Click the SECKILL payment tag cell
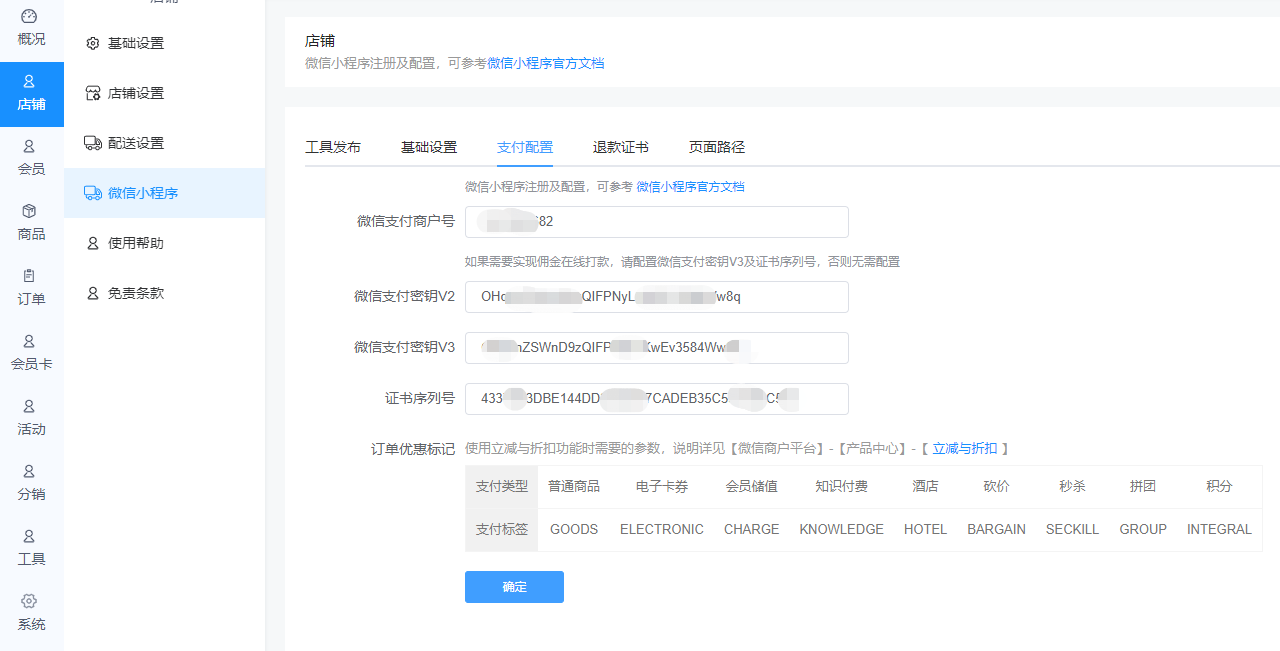Viewport: 1280px width, 651px height. [x=1072, y=529]
